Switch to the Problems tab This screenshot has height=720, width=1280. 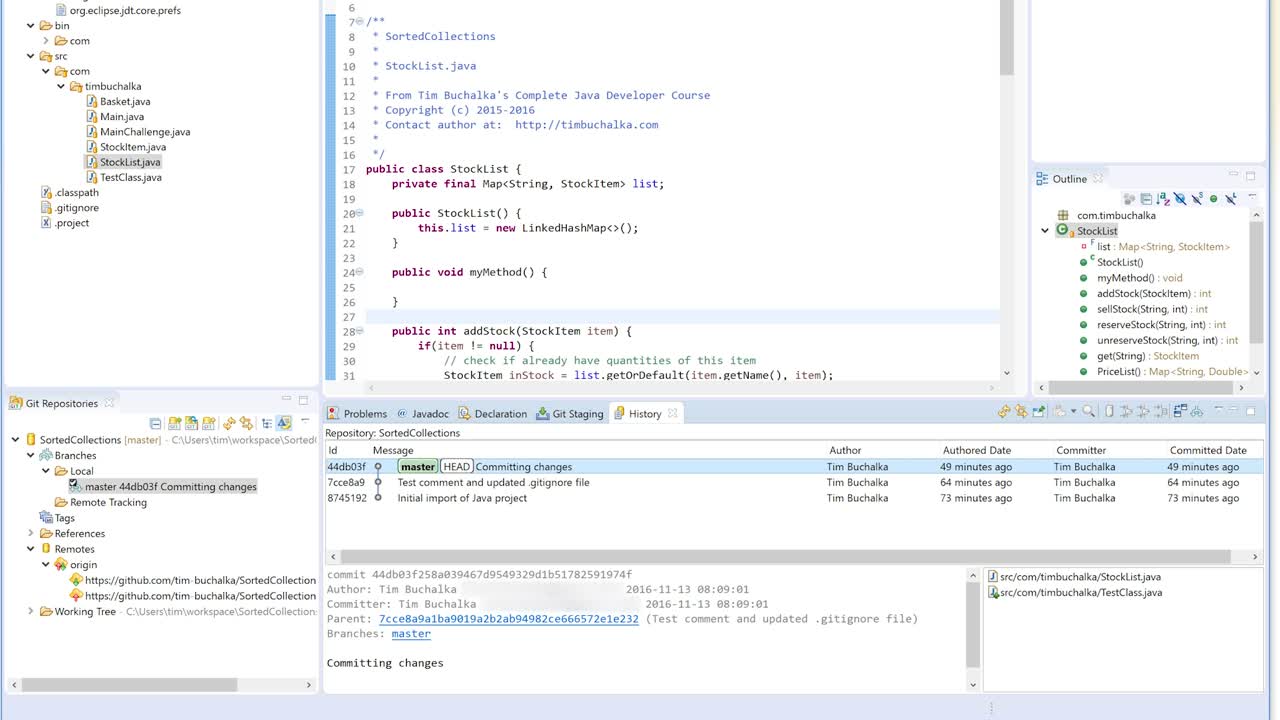(357, 414)
